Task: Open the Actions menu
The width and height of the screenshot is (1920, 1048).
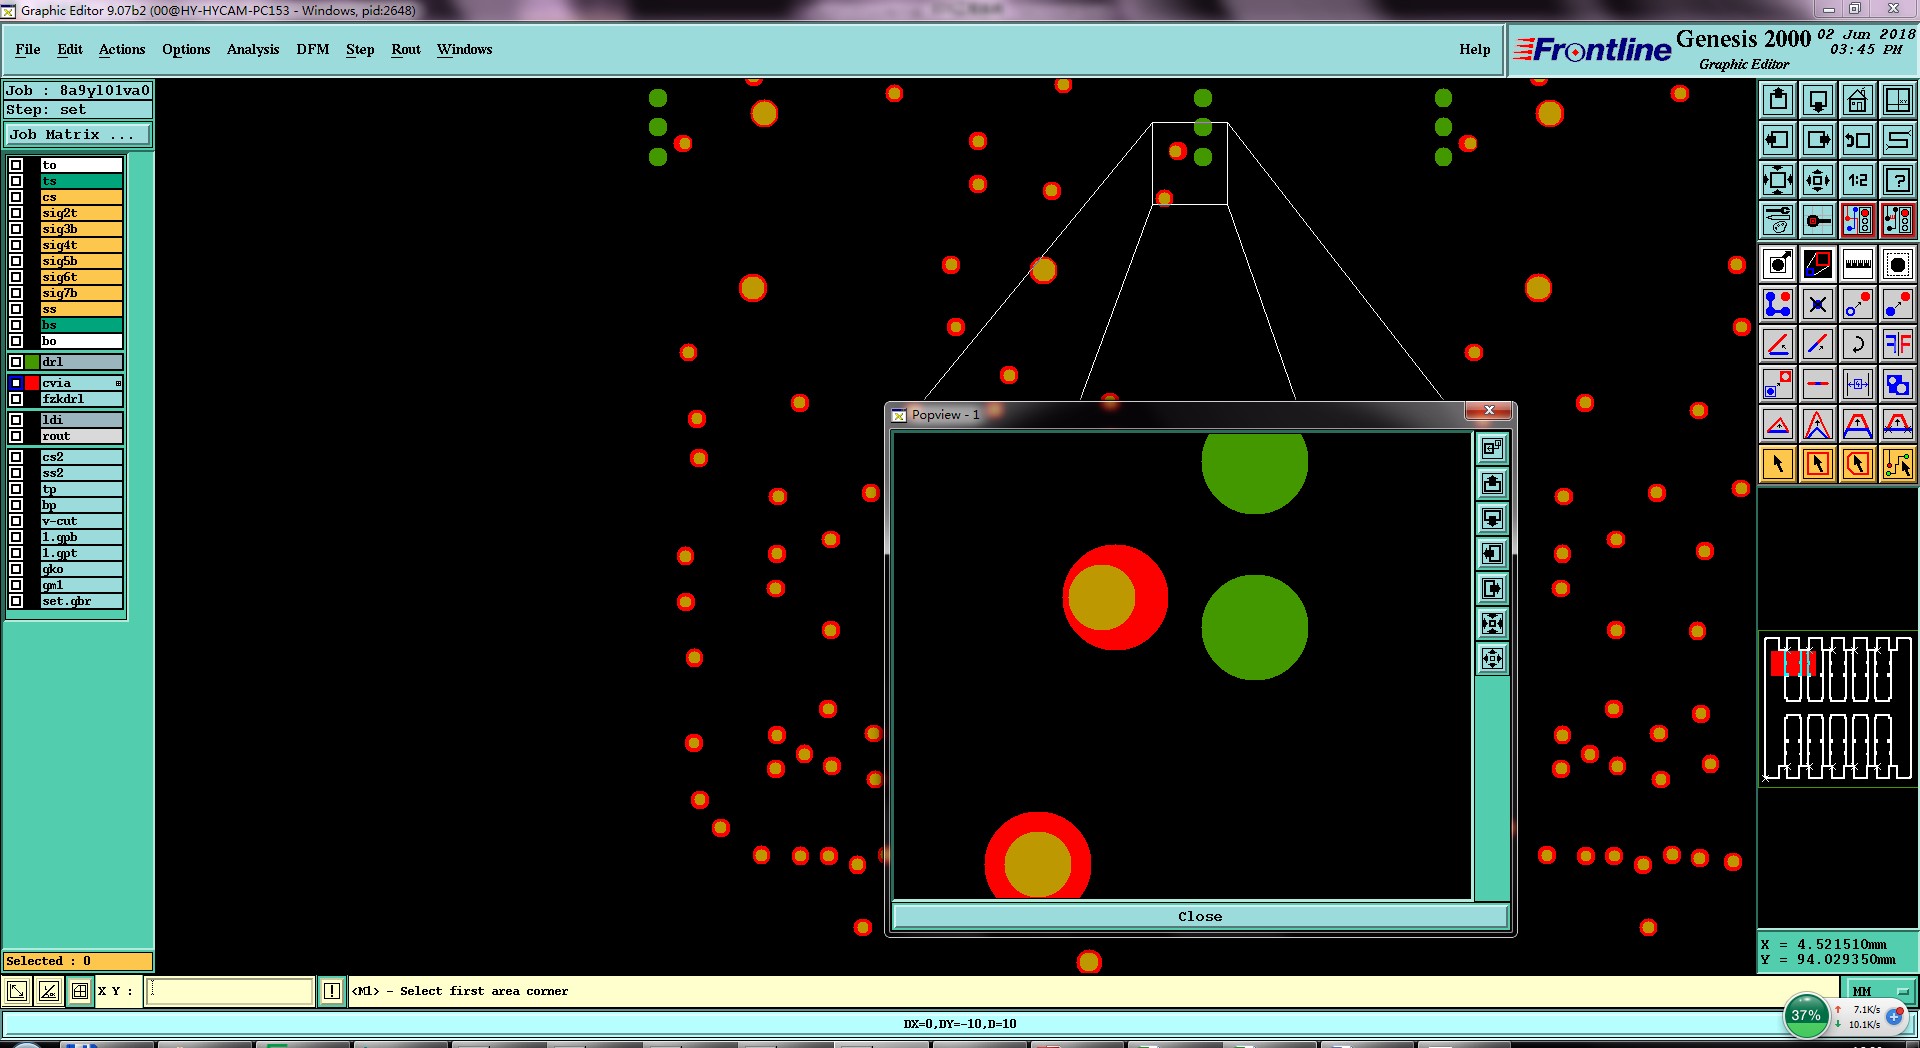Action: pos(122,49)
